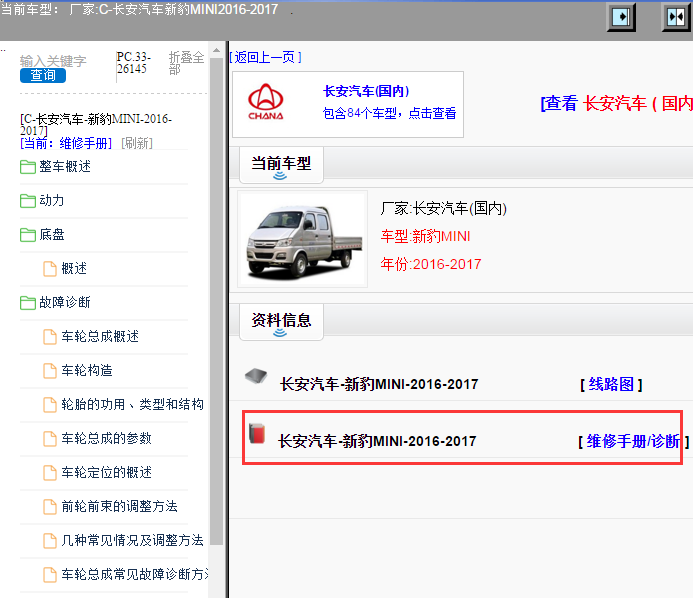693x598 pixels.
Task: Open the 整车概述 folder
Action: (65, 167)
